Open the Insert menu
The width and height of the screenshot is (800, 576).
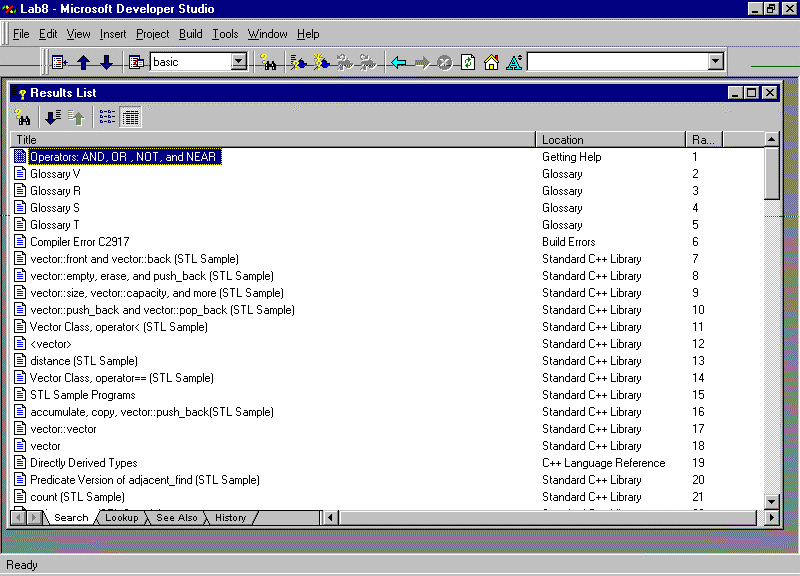tap(113, 34)
